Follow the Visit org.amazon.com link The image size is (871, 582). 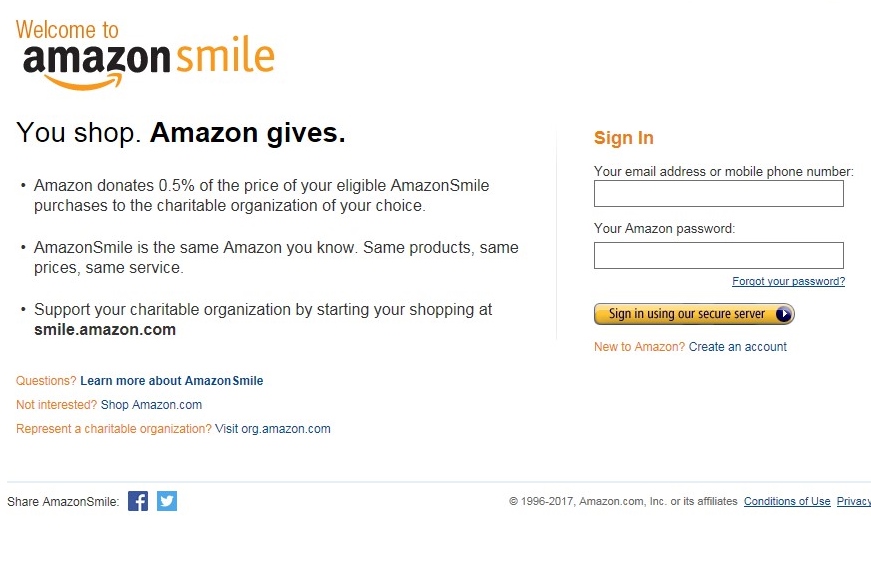coord(272,429)
